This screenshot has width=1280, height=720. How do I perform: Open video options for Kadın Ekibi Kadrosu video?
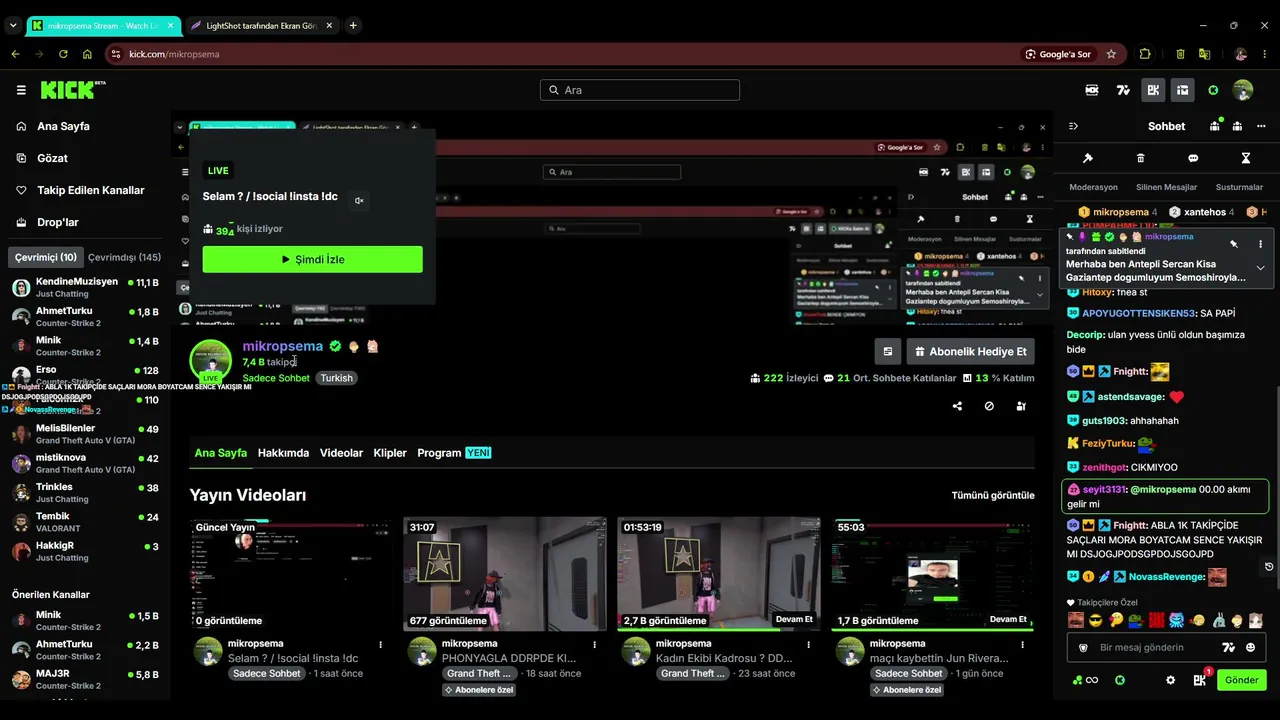(x=808, y=645)
